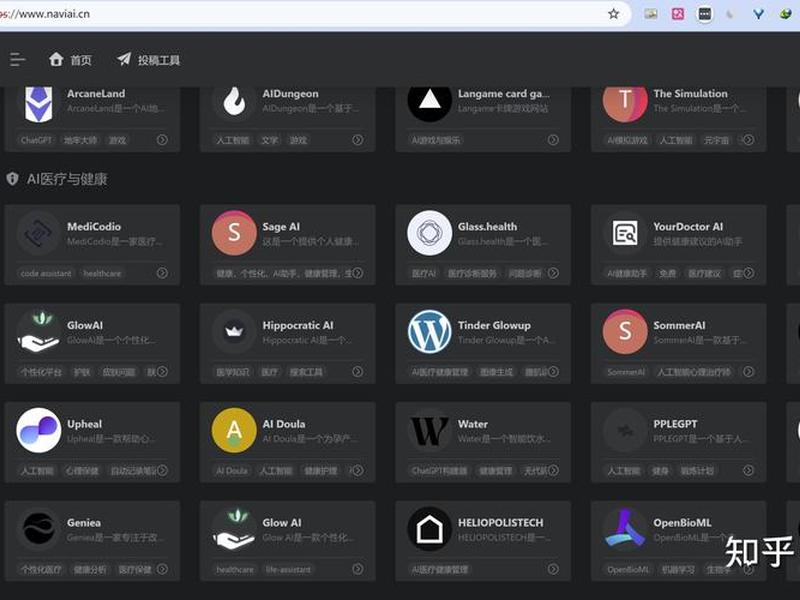
Task: Click the OpenBioML logo
Action: 625,529
